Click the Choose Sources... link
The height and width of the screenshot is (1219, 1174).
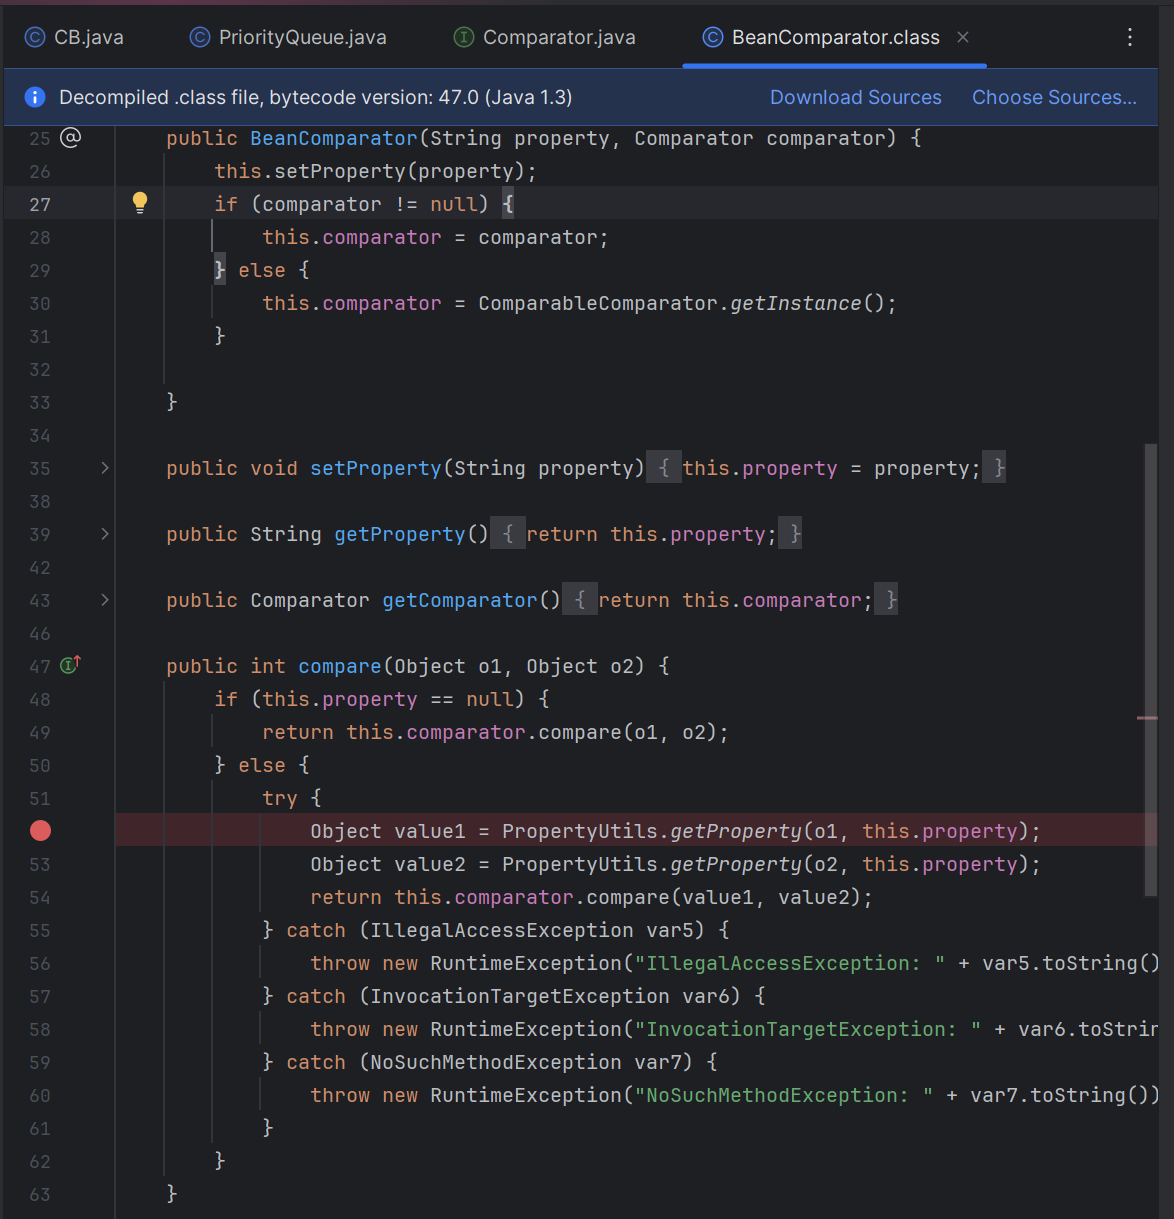tap(1054, 97)
